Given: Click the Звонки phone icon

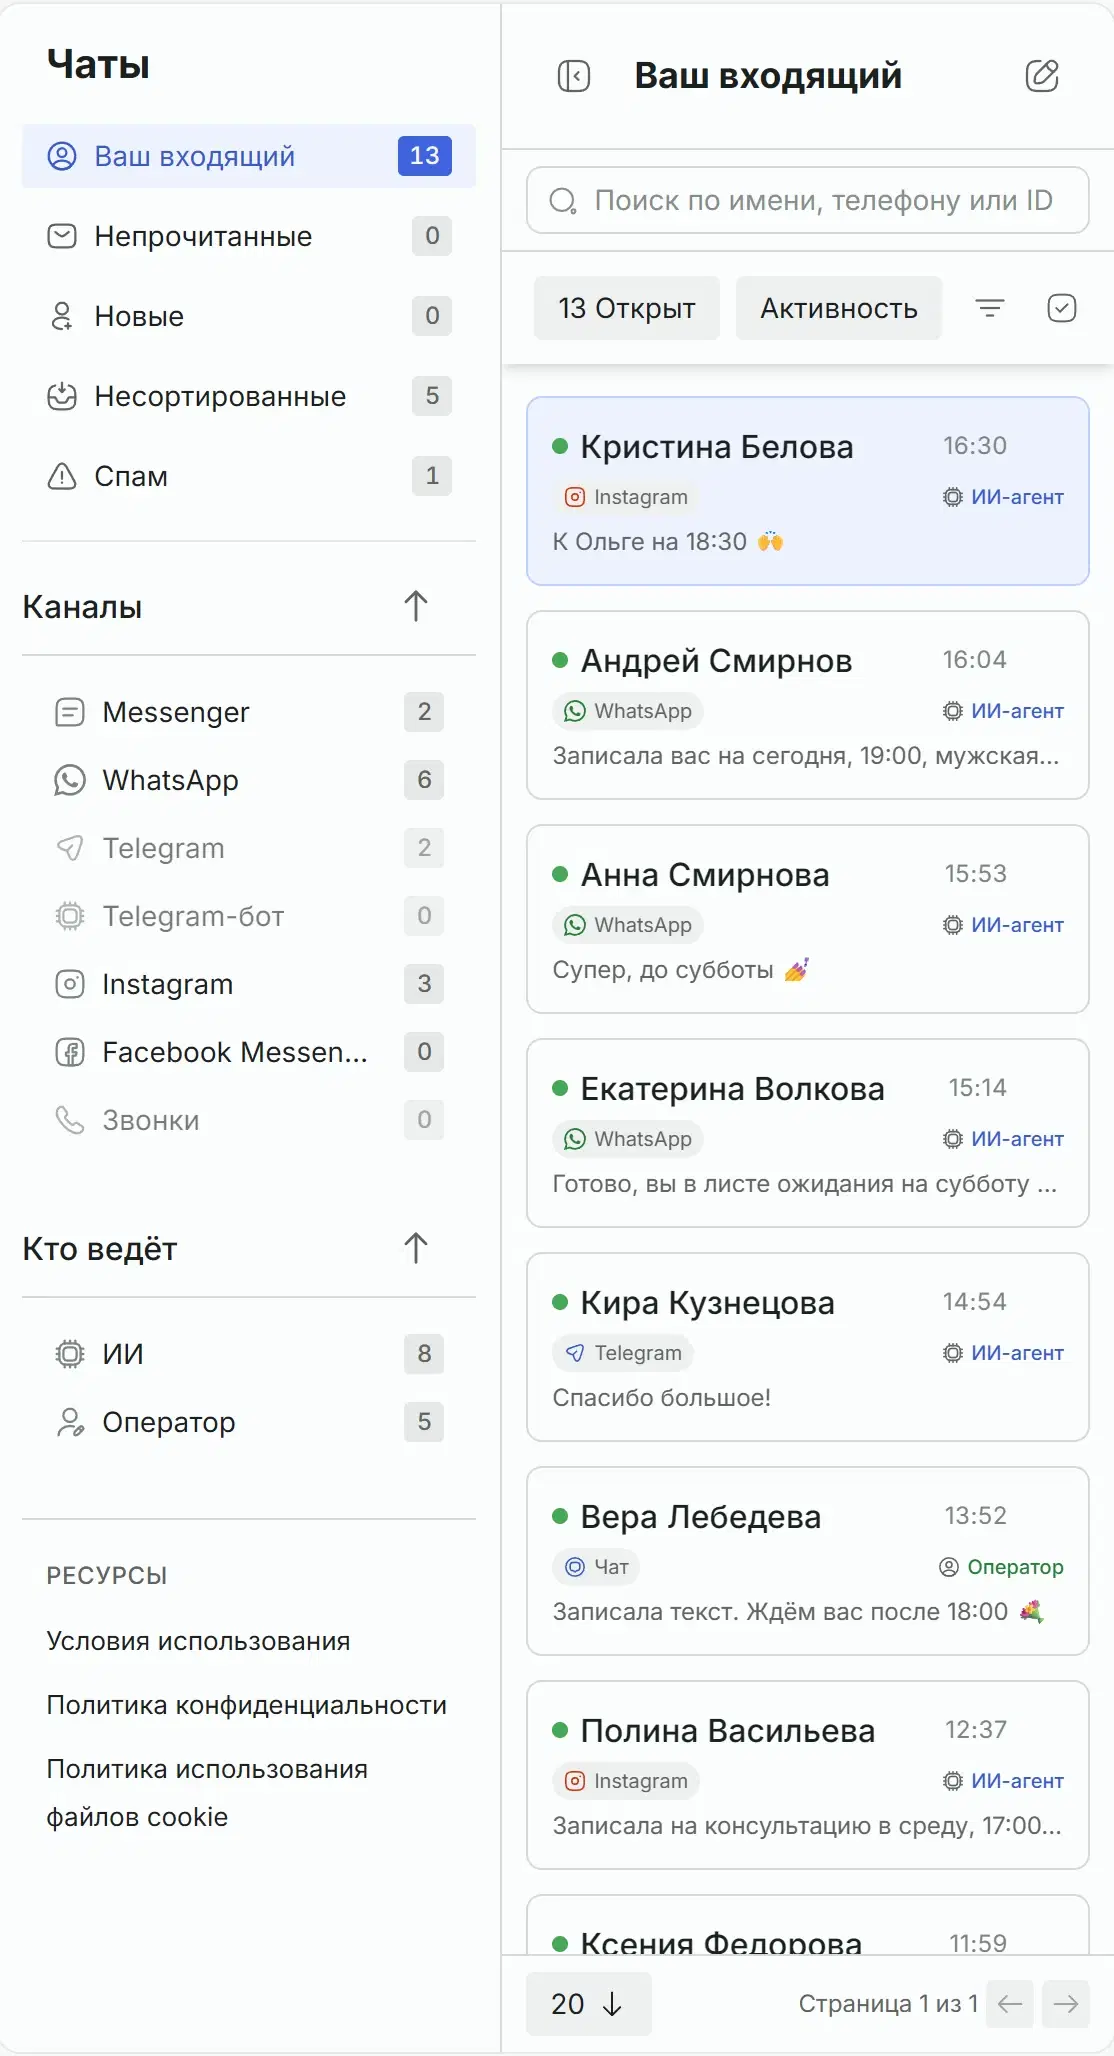Looking at the screenshot, I should tap(70, 1120).
